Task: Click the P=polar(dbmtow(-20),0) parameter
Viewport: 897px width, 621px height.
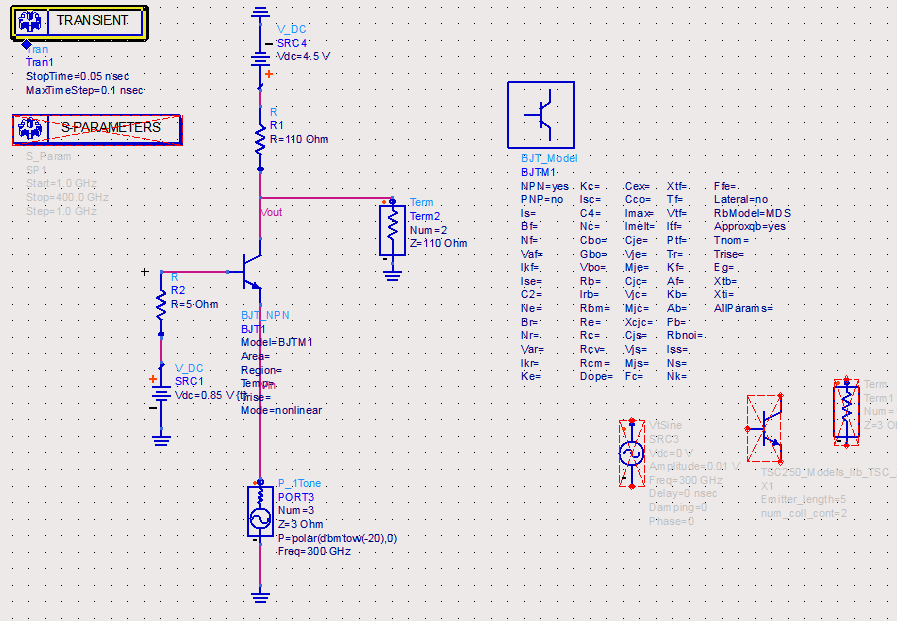Action: click(x=338, y=539)
